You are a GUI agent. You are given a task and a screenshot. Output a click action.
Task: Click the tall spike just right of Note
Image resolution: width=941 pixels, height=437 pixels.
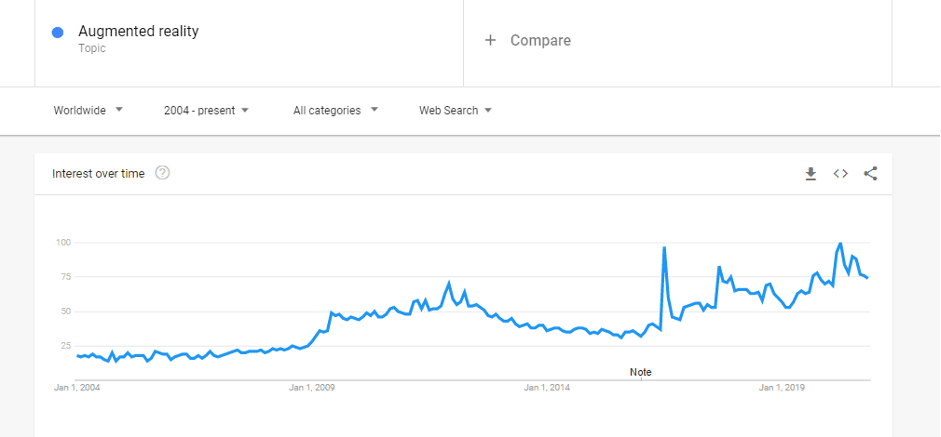664,248
